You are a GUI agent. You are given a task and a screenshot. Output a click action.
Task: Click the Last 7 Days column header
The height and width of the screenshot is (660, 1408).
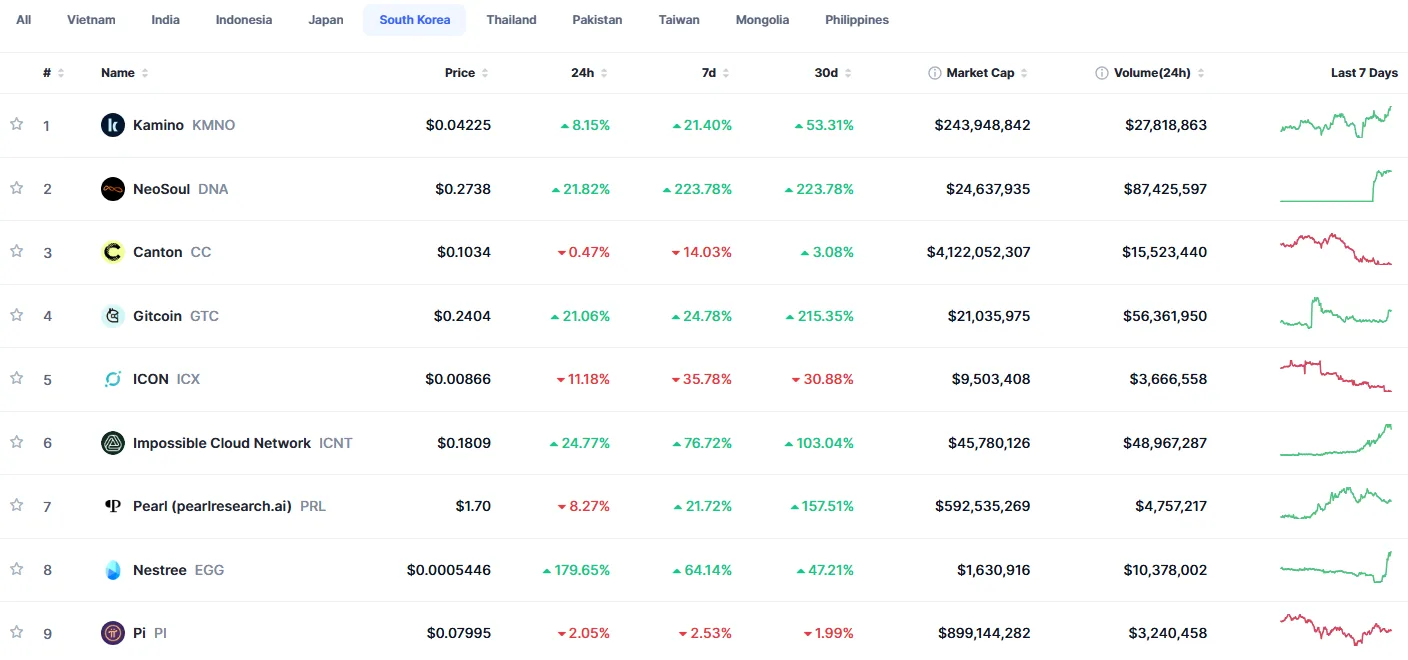click(x=1364, y=73)
